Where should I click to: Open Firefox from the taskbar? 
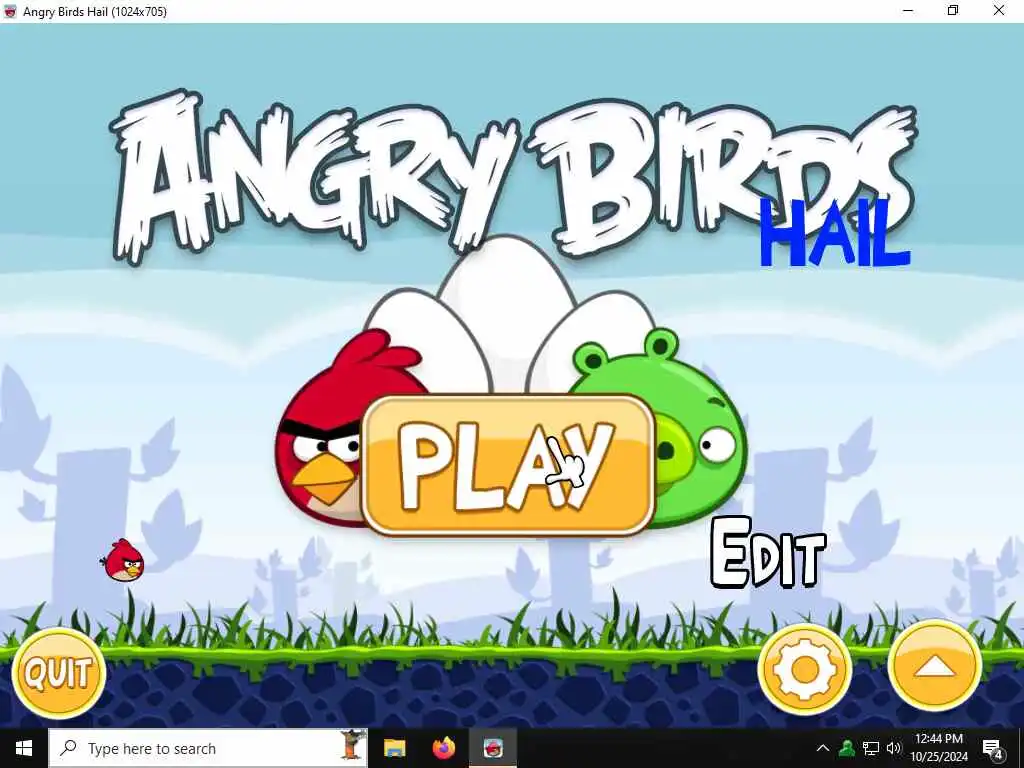[444, 748]
